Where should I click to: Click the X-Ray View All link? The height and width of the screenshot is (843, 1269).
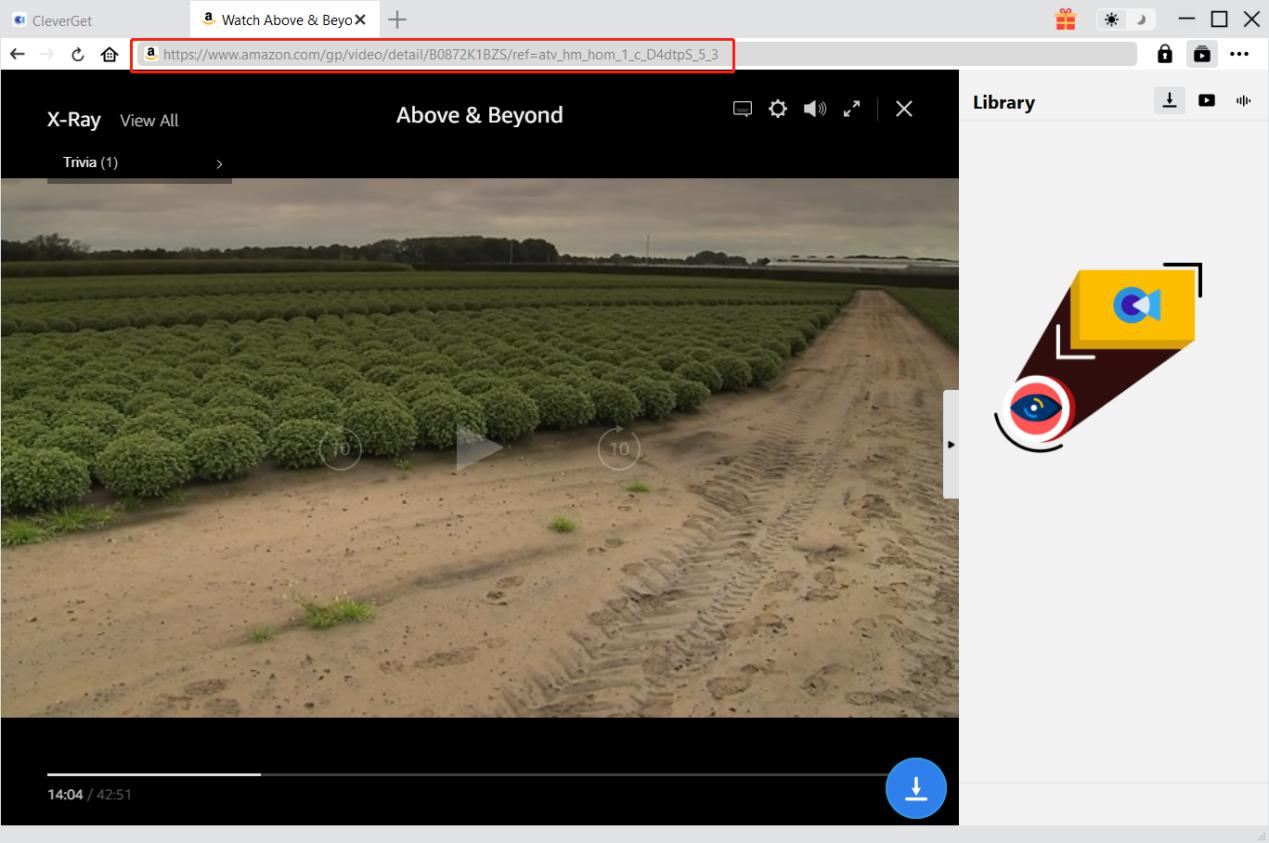(149, 121)
